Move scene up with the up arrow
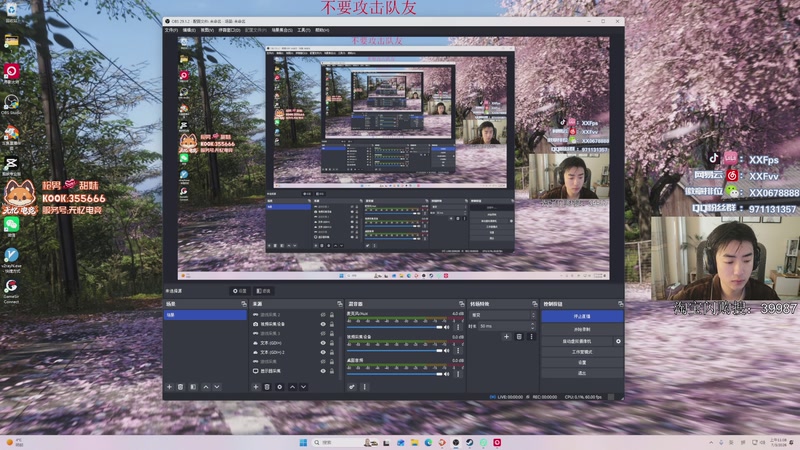 206,387
